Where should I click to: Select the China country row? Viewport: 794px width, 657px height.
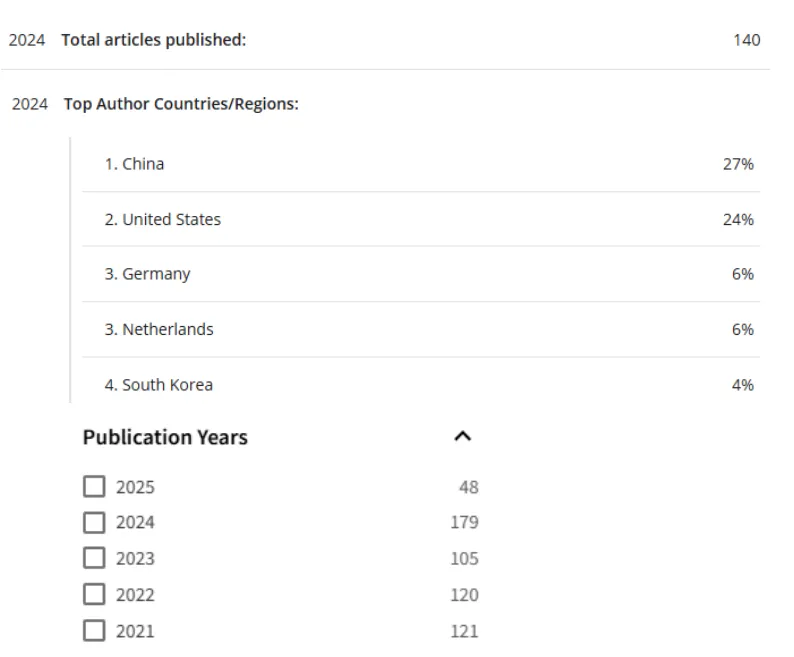421,164
